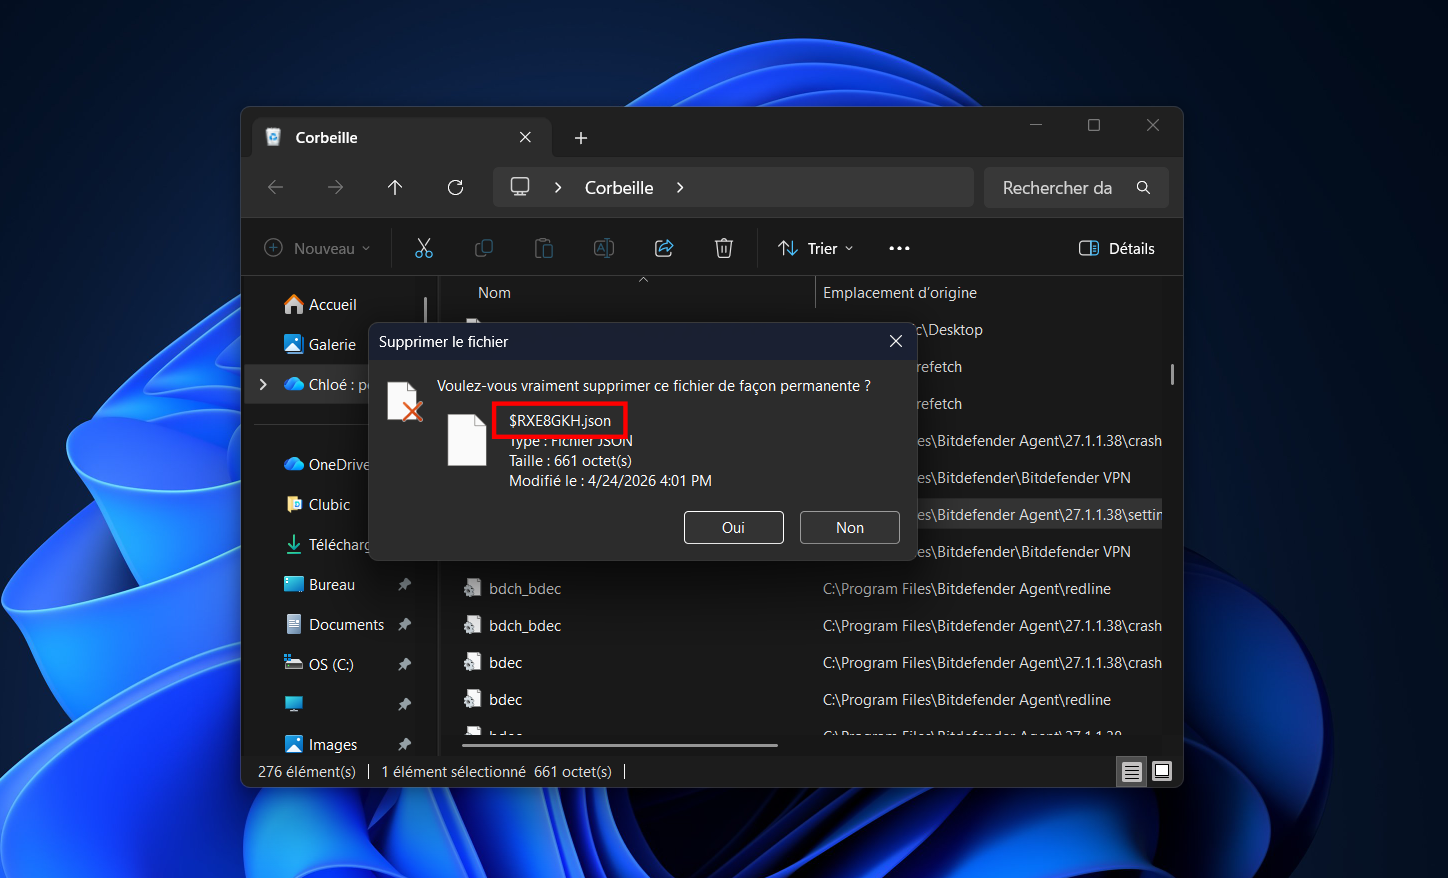Go up one level with up arrow

tap(395, 187)
